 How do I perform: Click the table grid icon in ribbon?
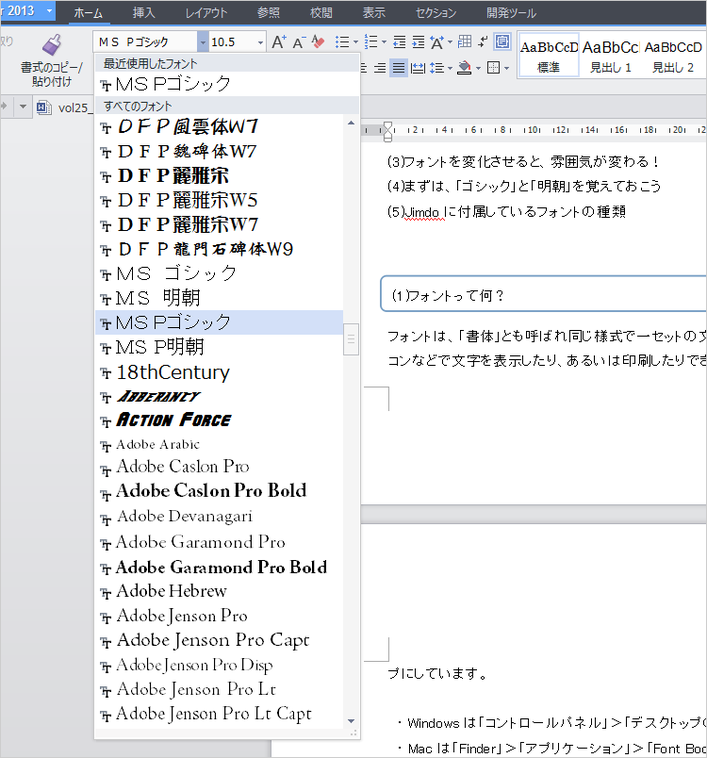tap(465, 42)
